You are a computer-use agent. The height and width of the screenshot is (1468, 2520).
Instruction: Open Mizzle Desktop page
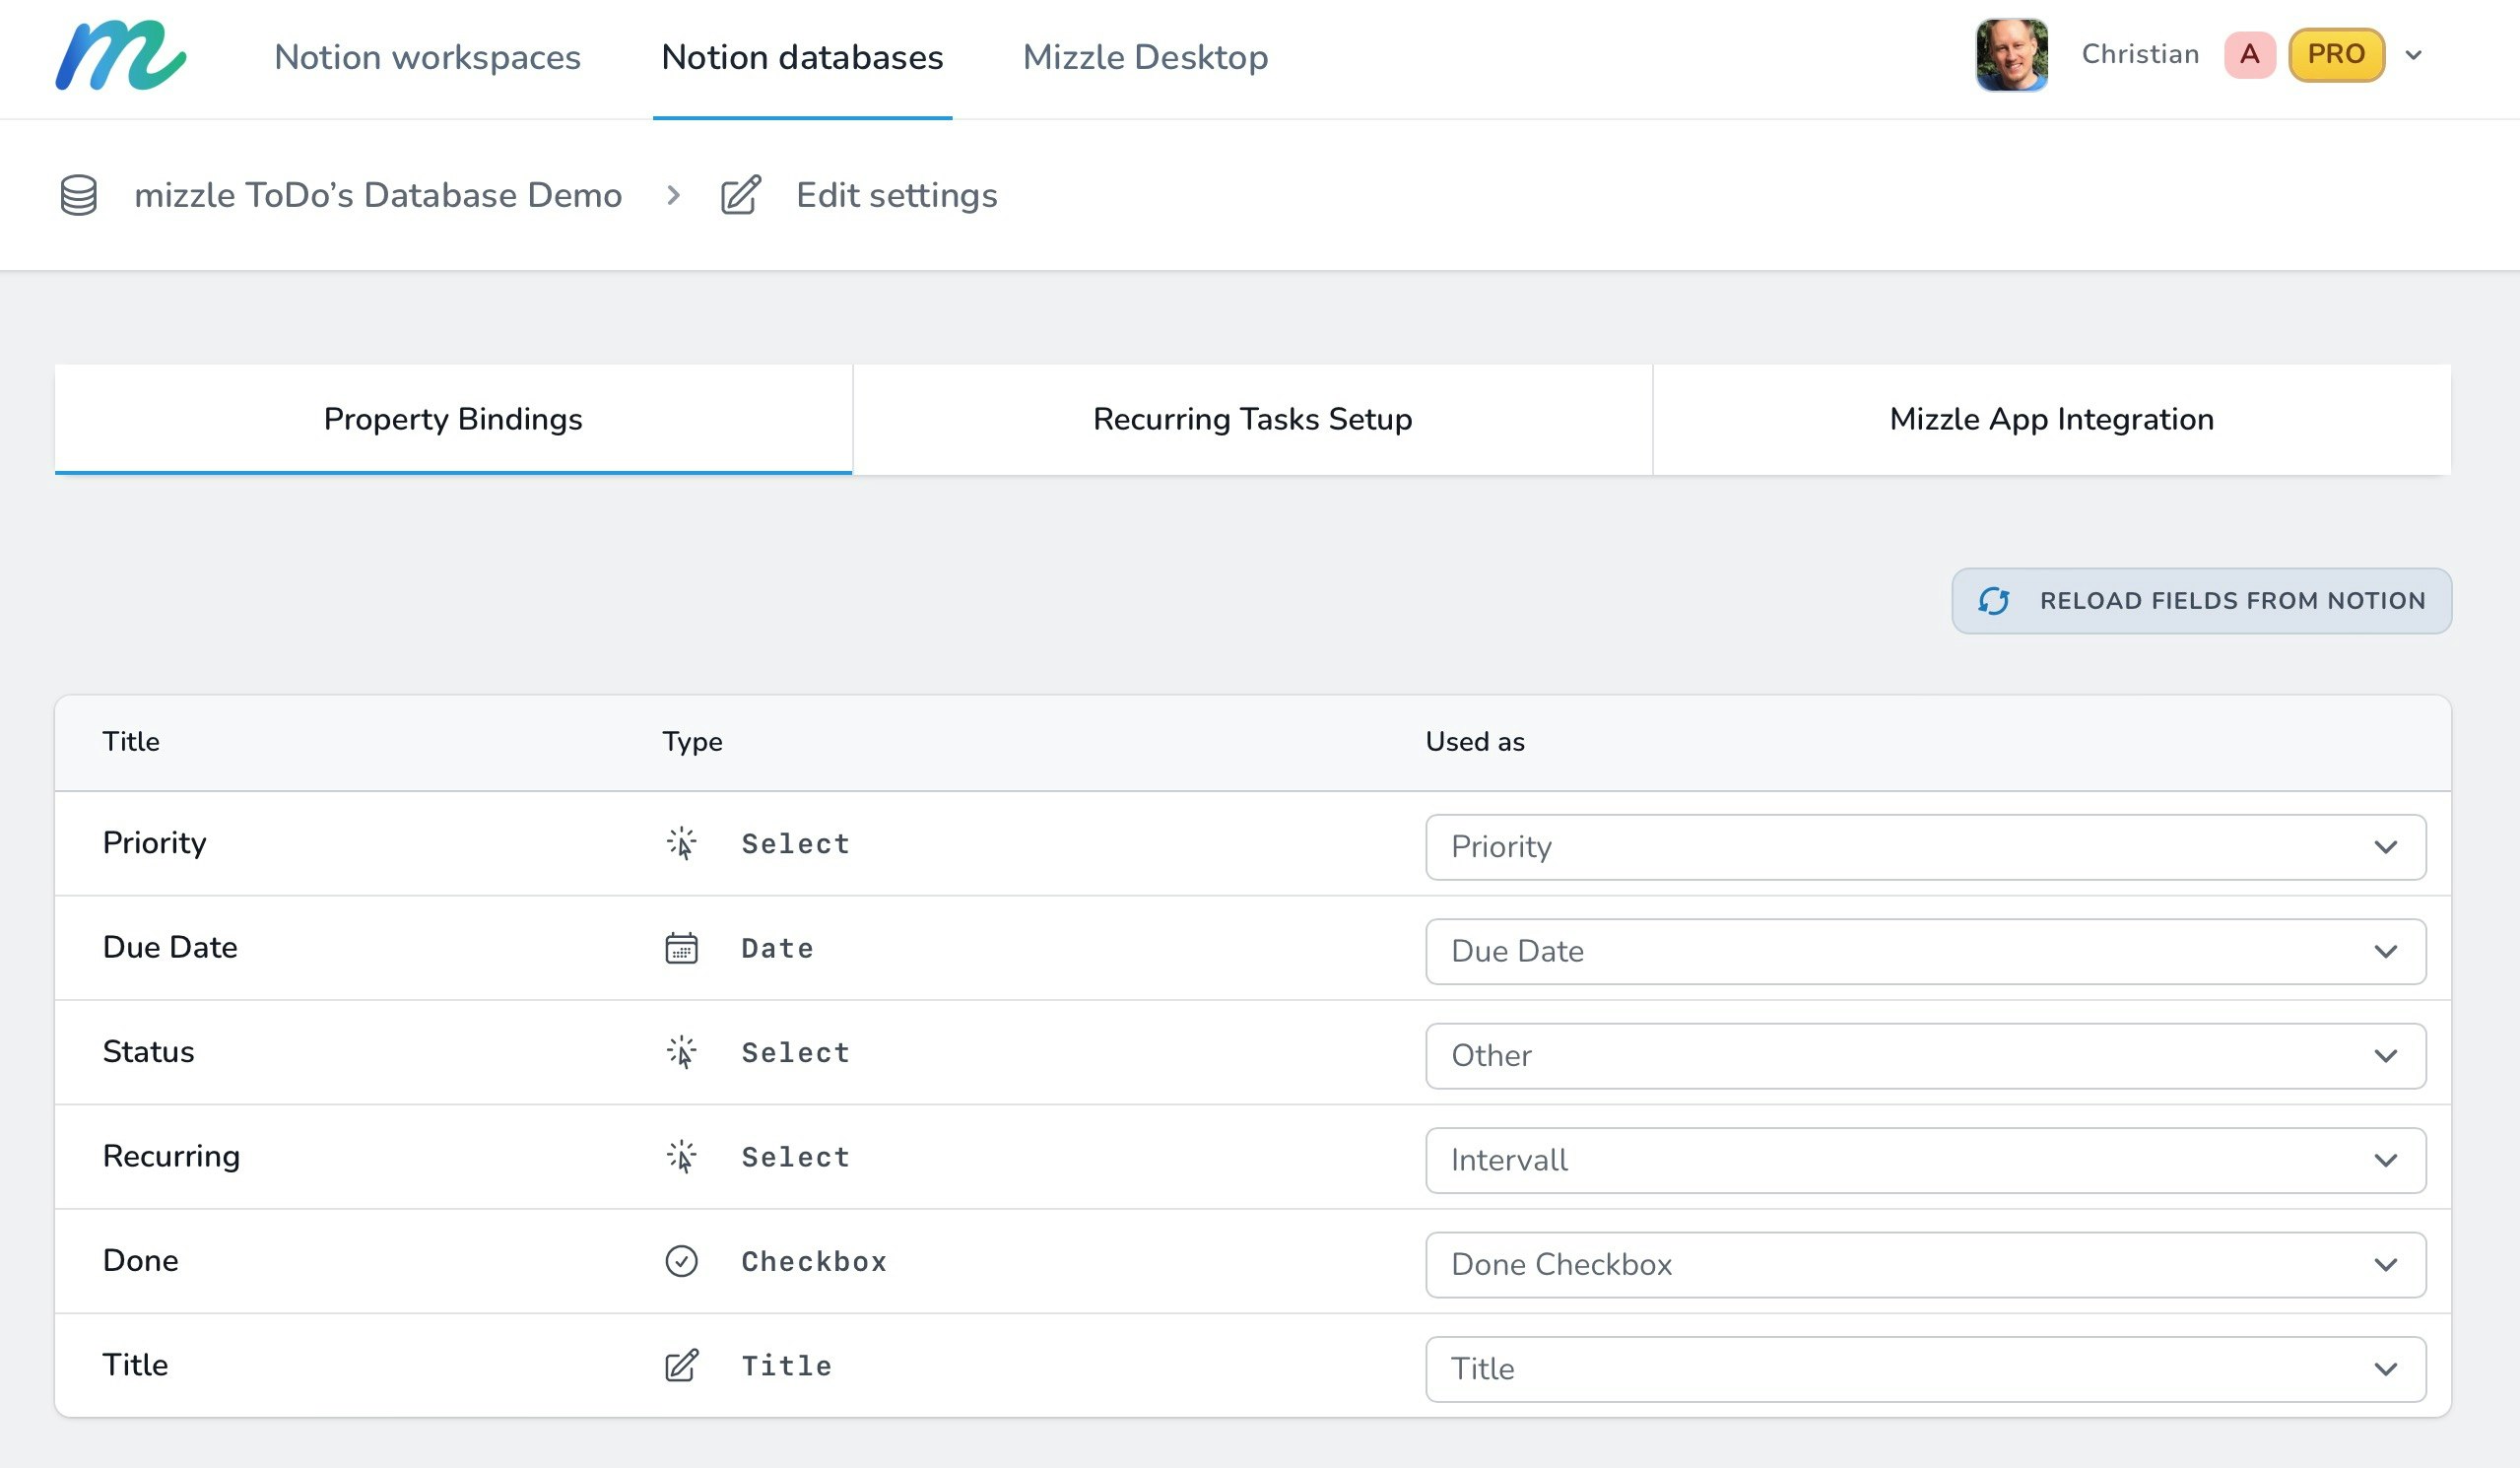tap(1145, 57)
